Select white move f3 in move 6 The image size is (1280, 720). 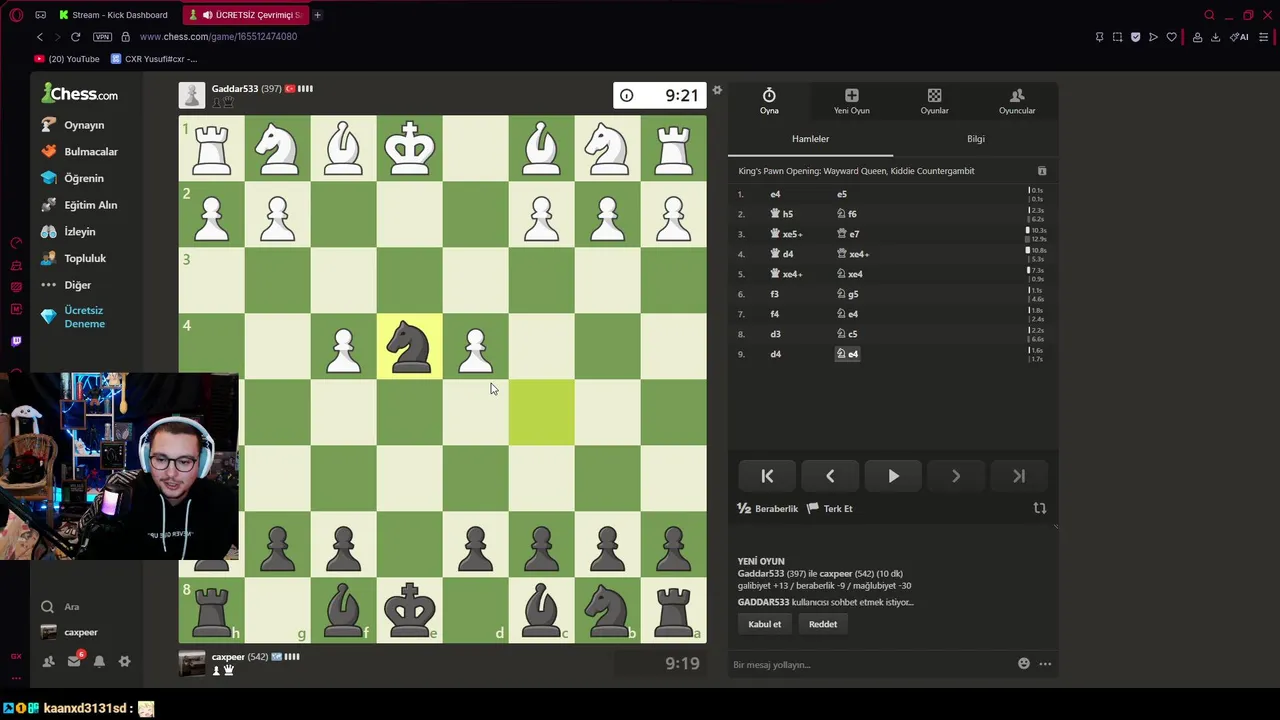coord(774,294)
